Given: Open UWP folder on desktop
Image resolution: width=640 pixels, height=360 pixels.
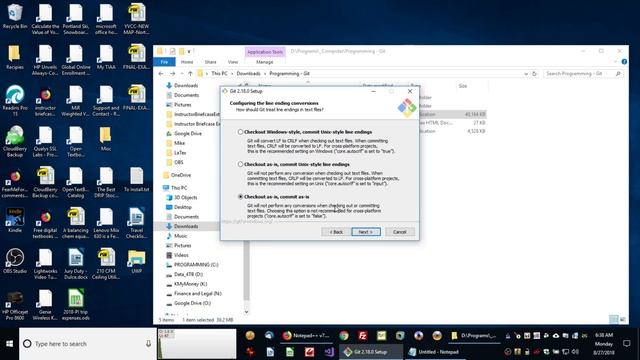Looking at the screenshot, I should coord(136,261).
